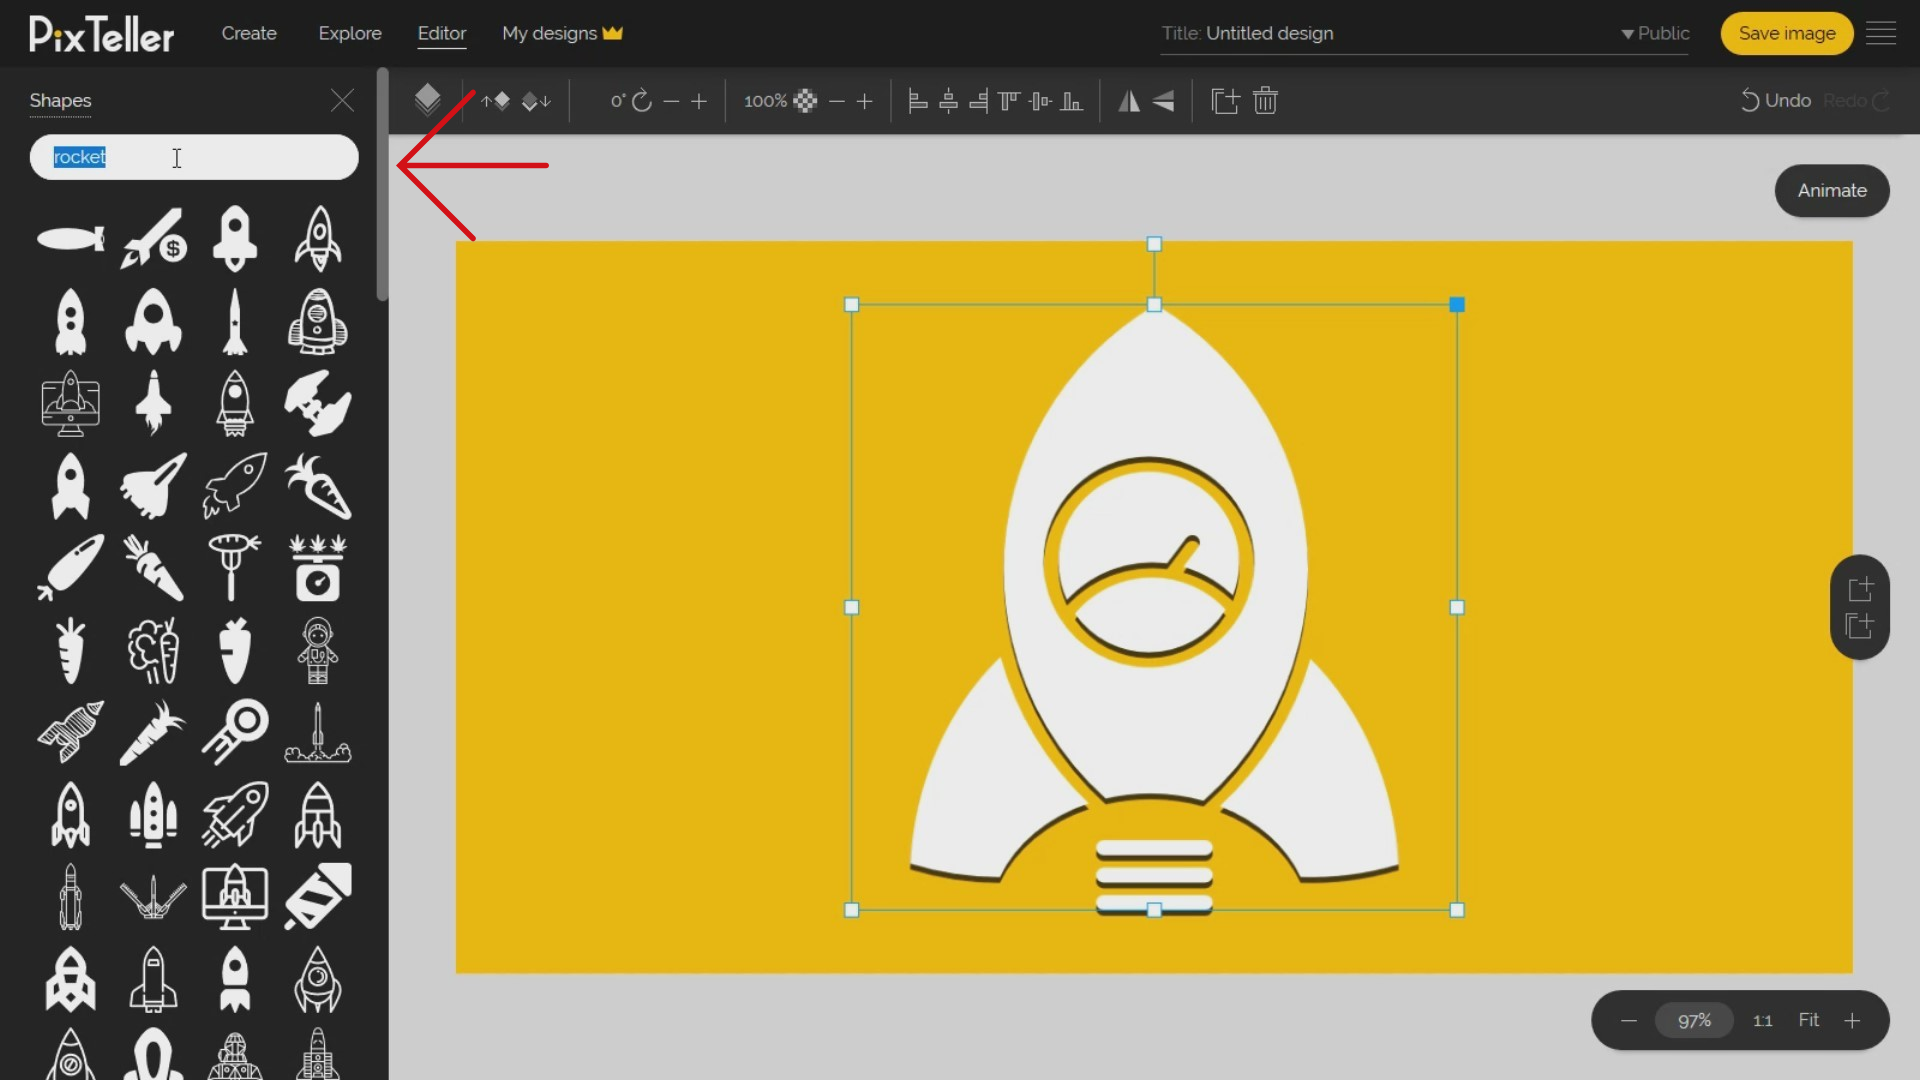Image resolution: width=1920 pixels, height=1080 pixels.
Task: Select the top-right blue resize handle
Action: pyautogui.click(x=1457, y=305)
